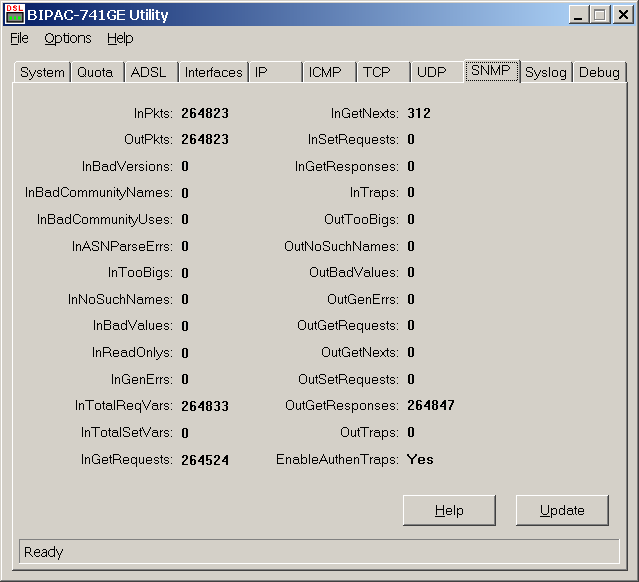The height and width of the screenshot is (582, 639).
Task: Open the File menu
Action: (x=19, y=38)
